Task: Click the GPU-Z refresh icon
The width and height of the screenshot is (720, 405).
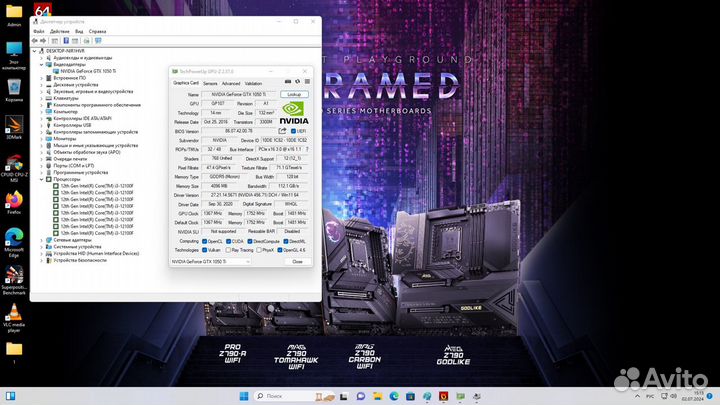Action: pos(298,82)
